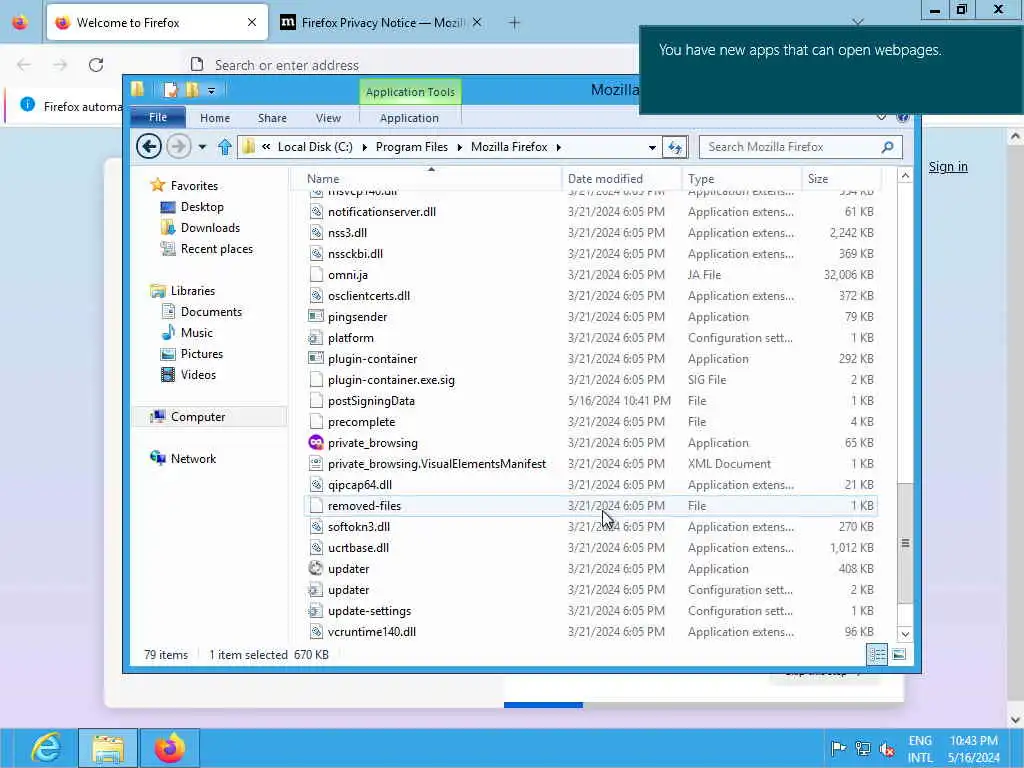
Task: Open Customize Quick Access Toolbar dropdown
Action: click(x=211, y=91)
